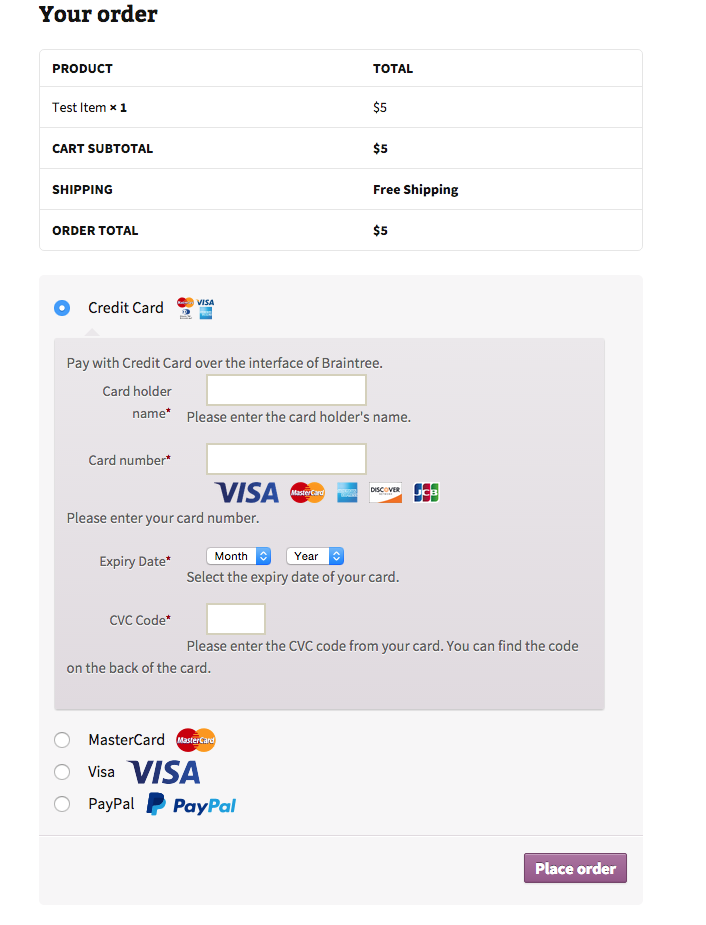Select the MasterCard radio button
Image resolution: width=706 pixels, height=925 pixels.
62,740
